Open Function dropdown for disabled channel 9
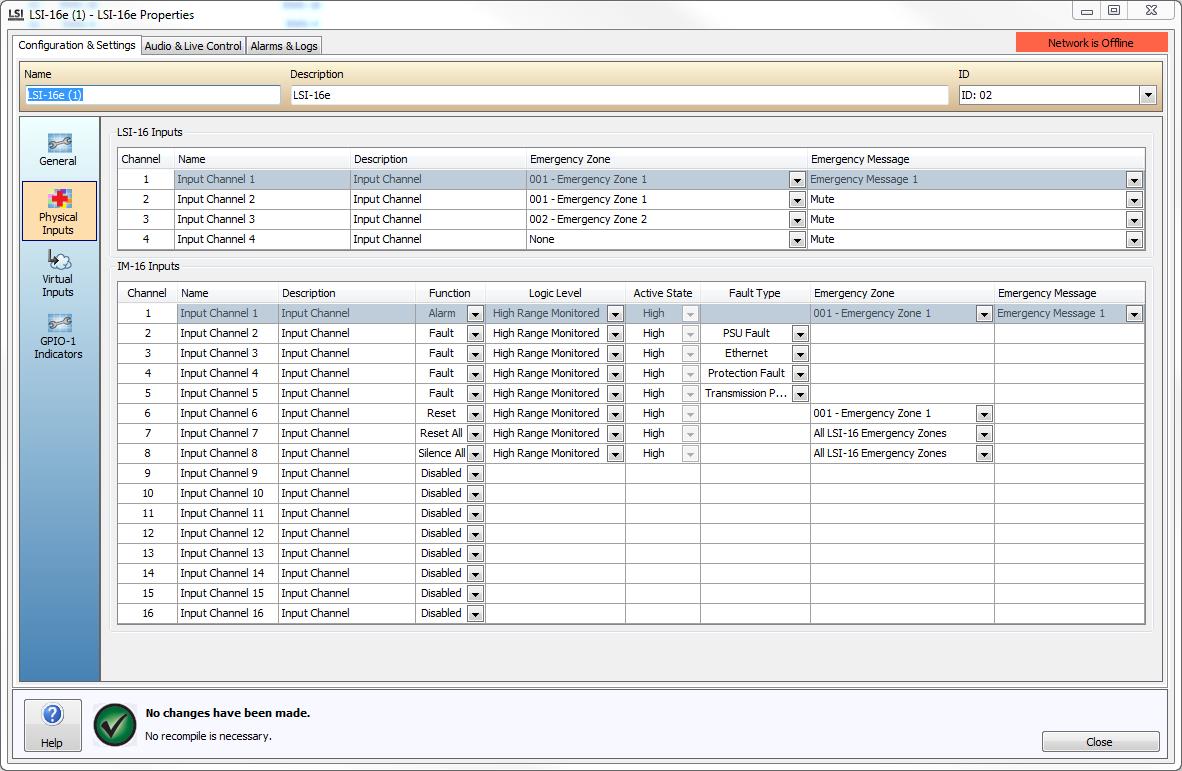Viewport: 1182px width, 771px height. pyautogui.click(x=475, y=474)
